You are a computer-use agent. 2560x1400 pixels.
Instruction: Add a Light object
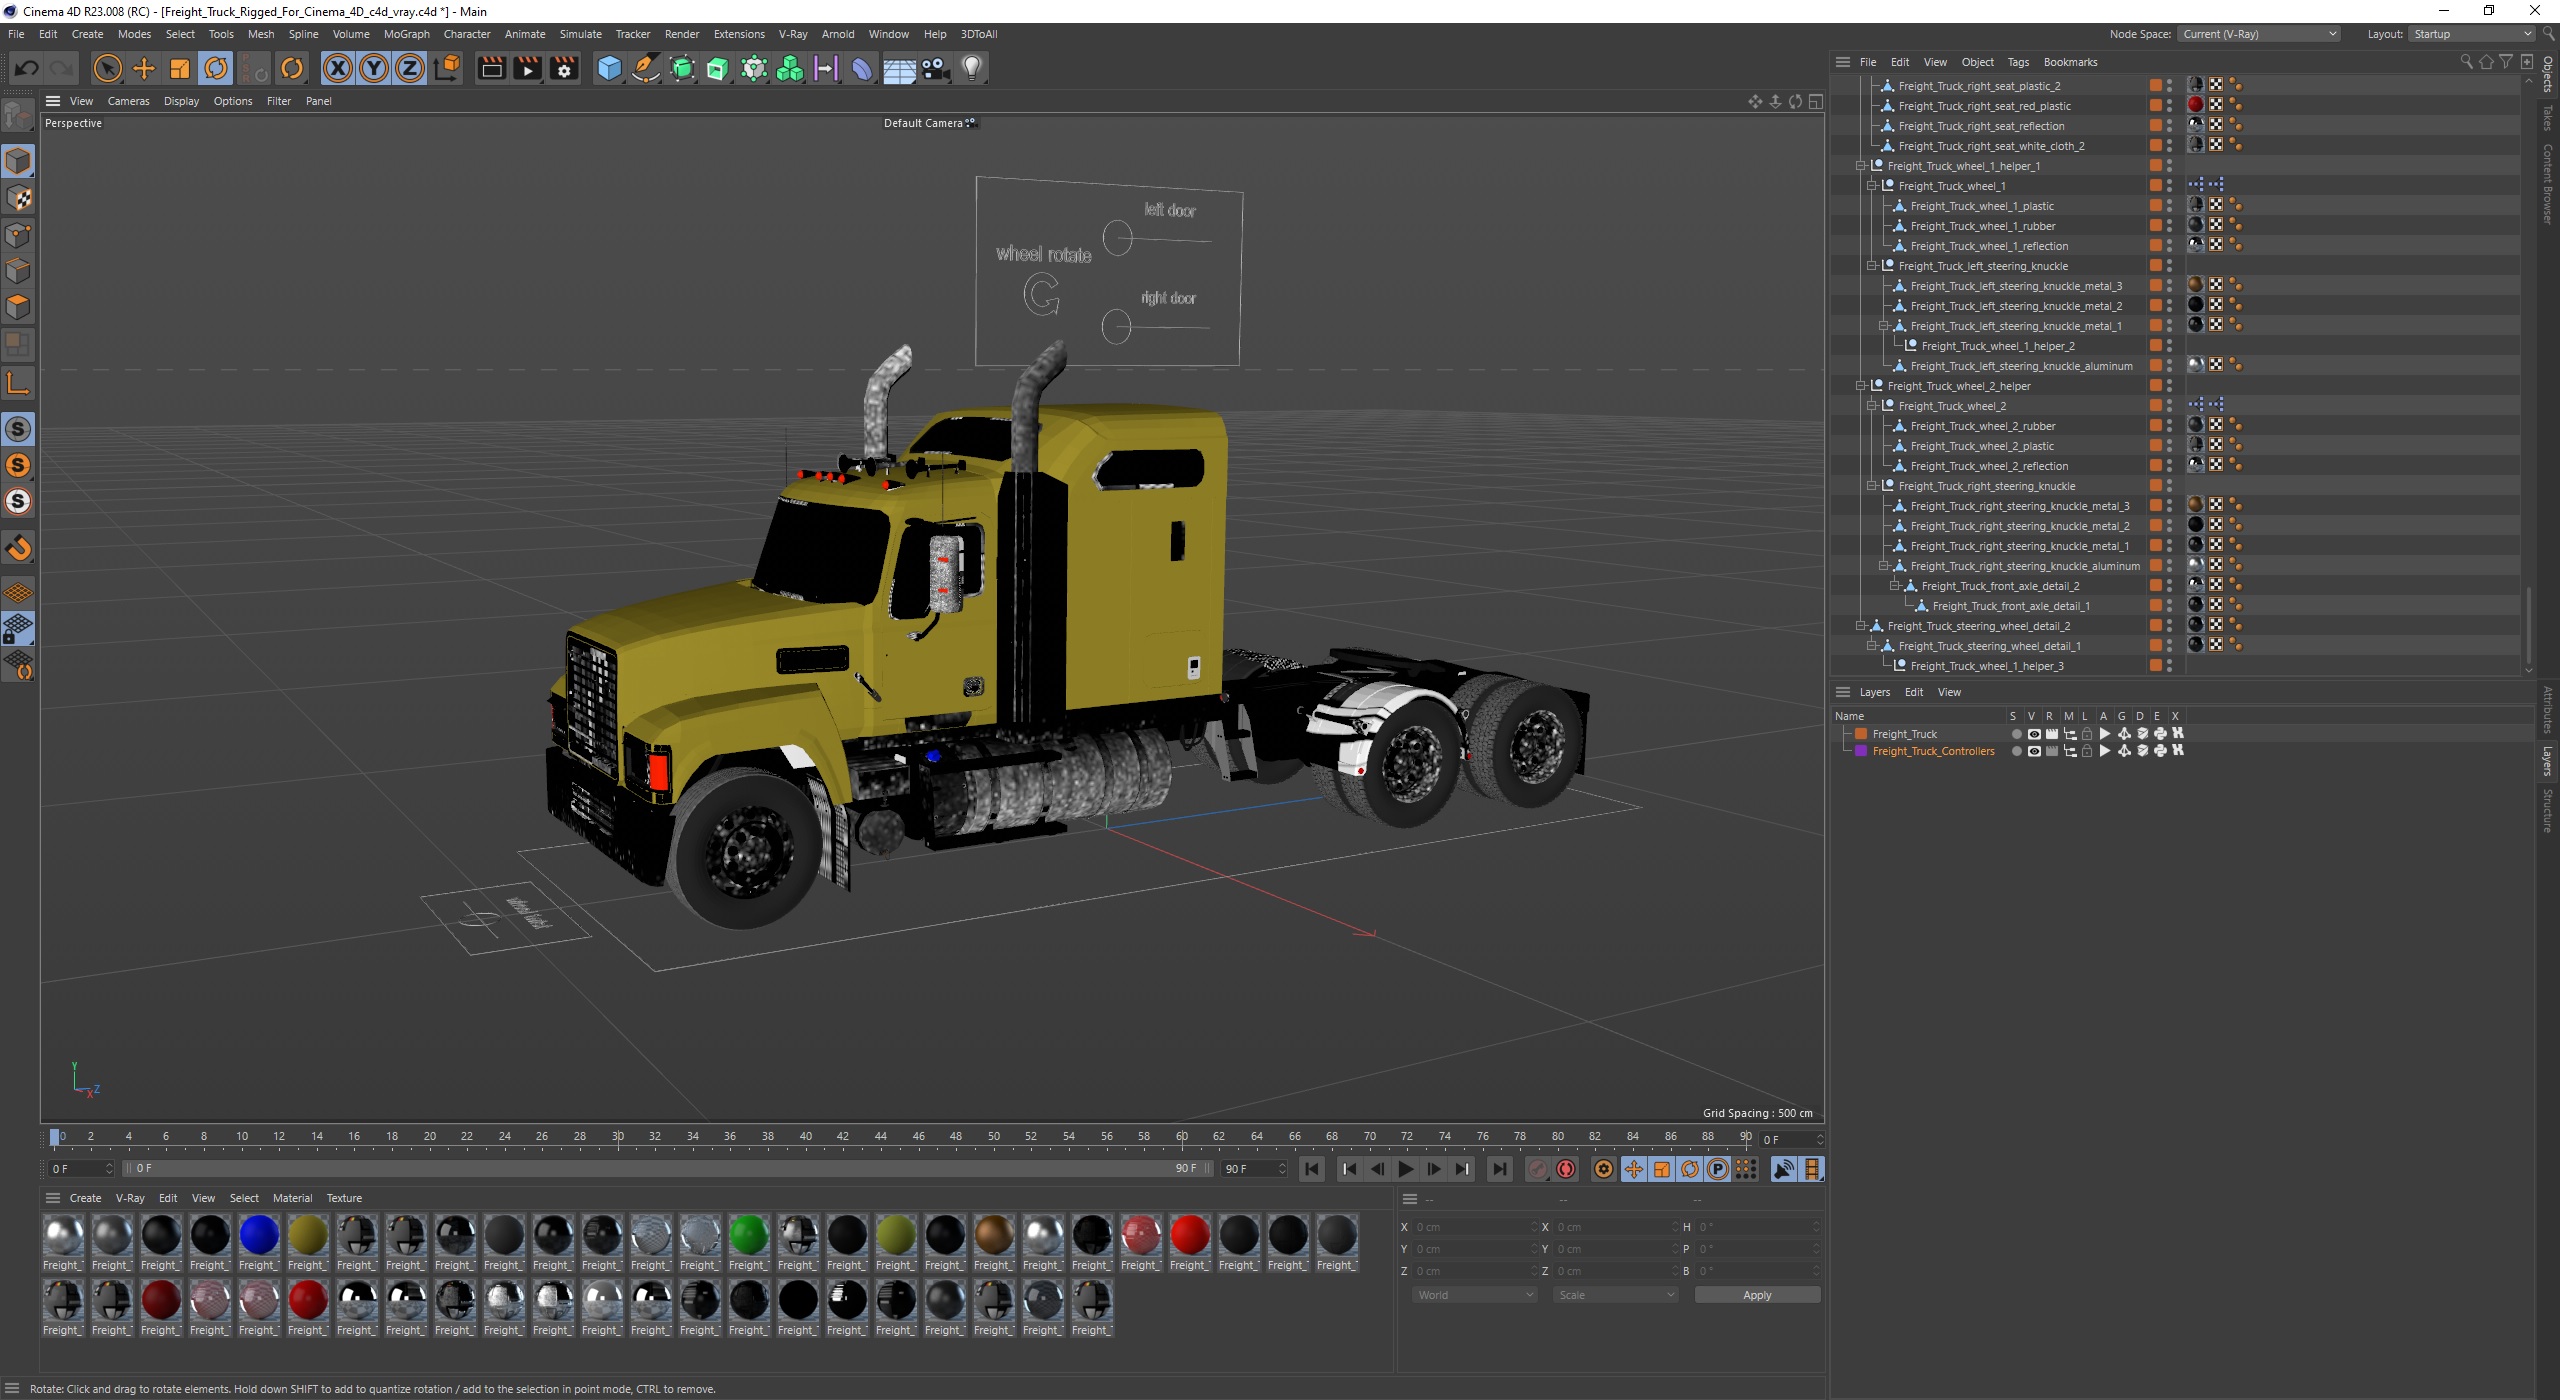click(972, 68)
